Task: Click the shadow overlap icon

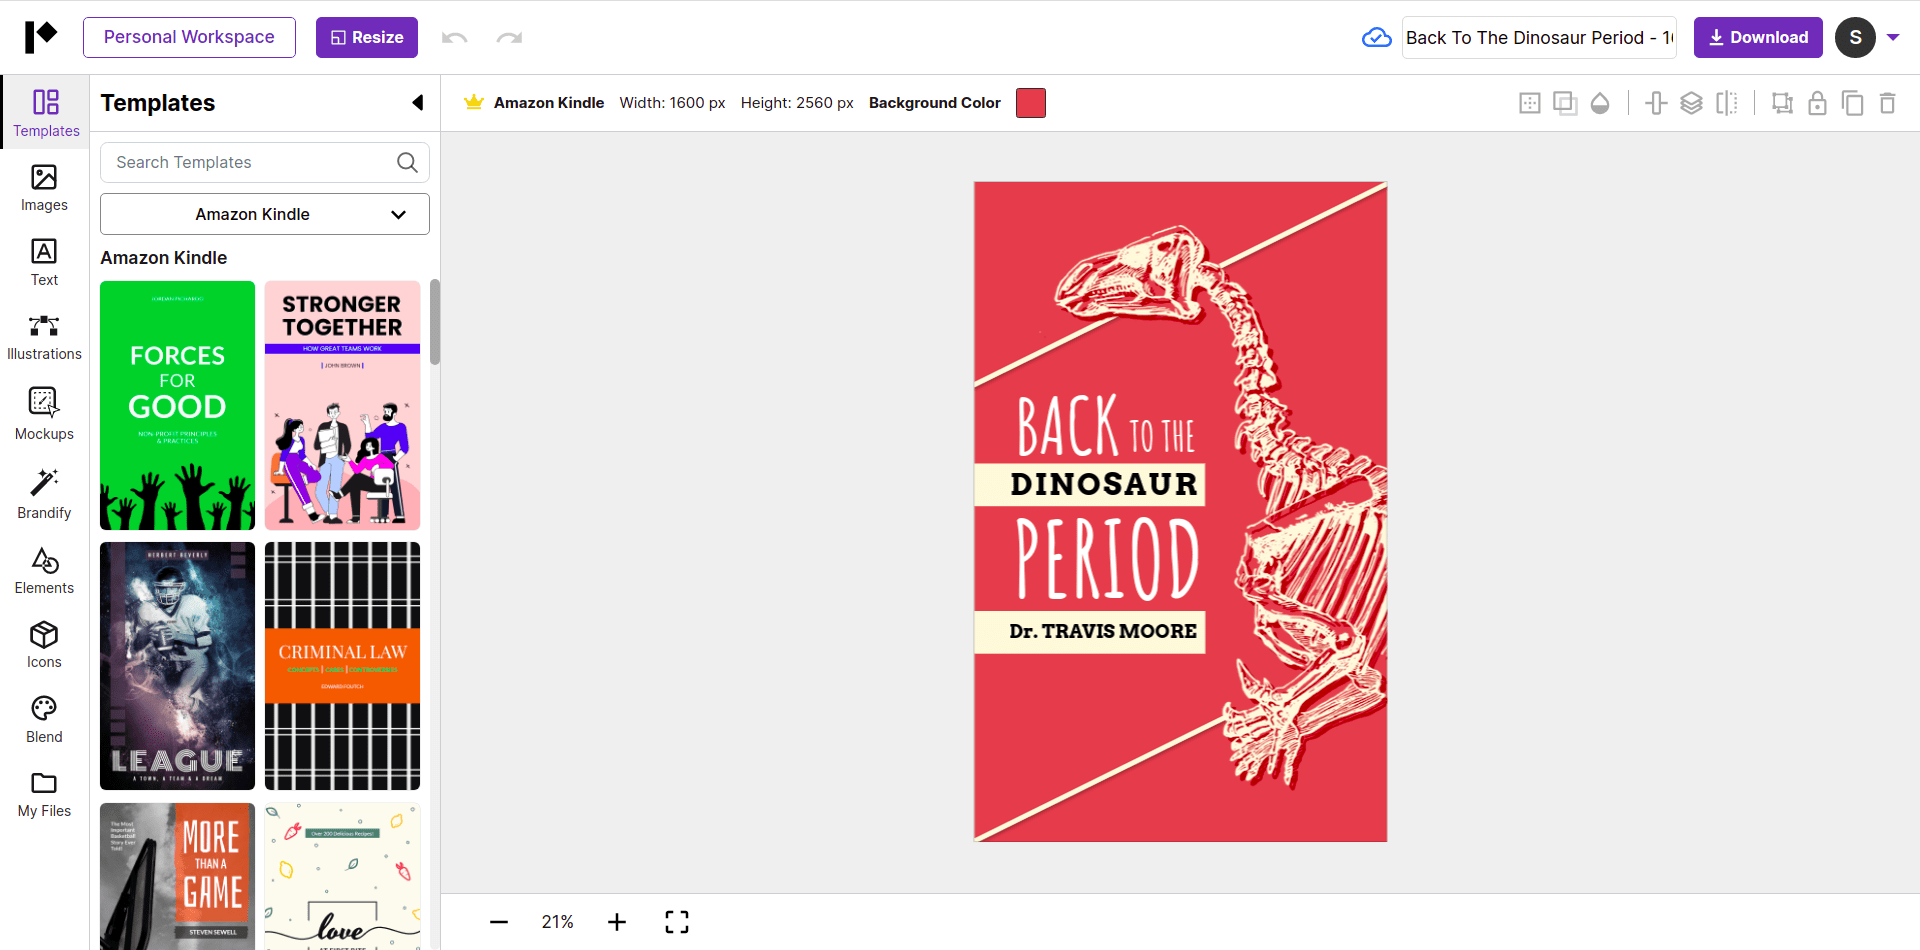Action: [1564, 103]
